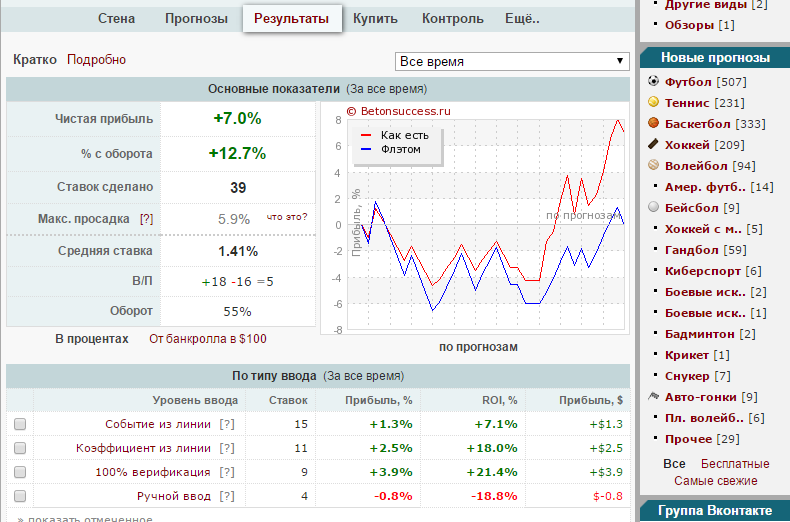The width and height of the screenshot is (790, 522).
Task: Go to the 'Купить' tab
Action: (375, 19)
